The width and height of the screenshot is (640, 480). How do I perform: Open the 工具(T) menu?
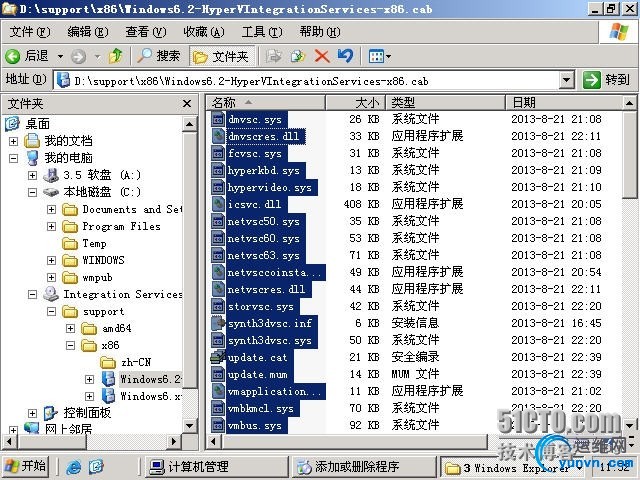[262, 31]
